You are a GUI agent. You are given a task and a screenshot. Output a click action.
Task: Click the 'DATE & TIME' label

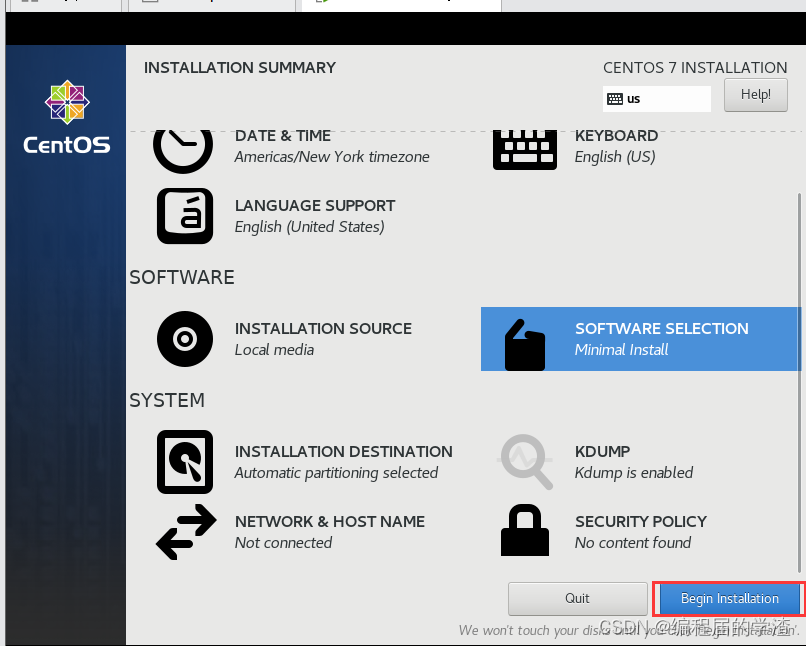click(283, 136)
